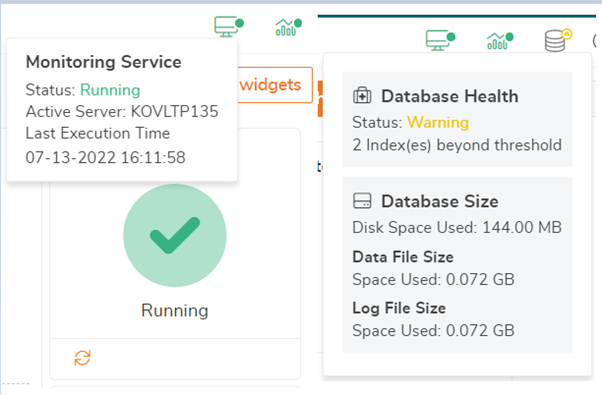Click the analytics chart icon on the left toolbar

(x=288, y=27)
